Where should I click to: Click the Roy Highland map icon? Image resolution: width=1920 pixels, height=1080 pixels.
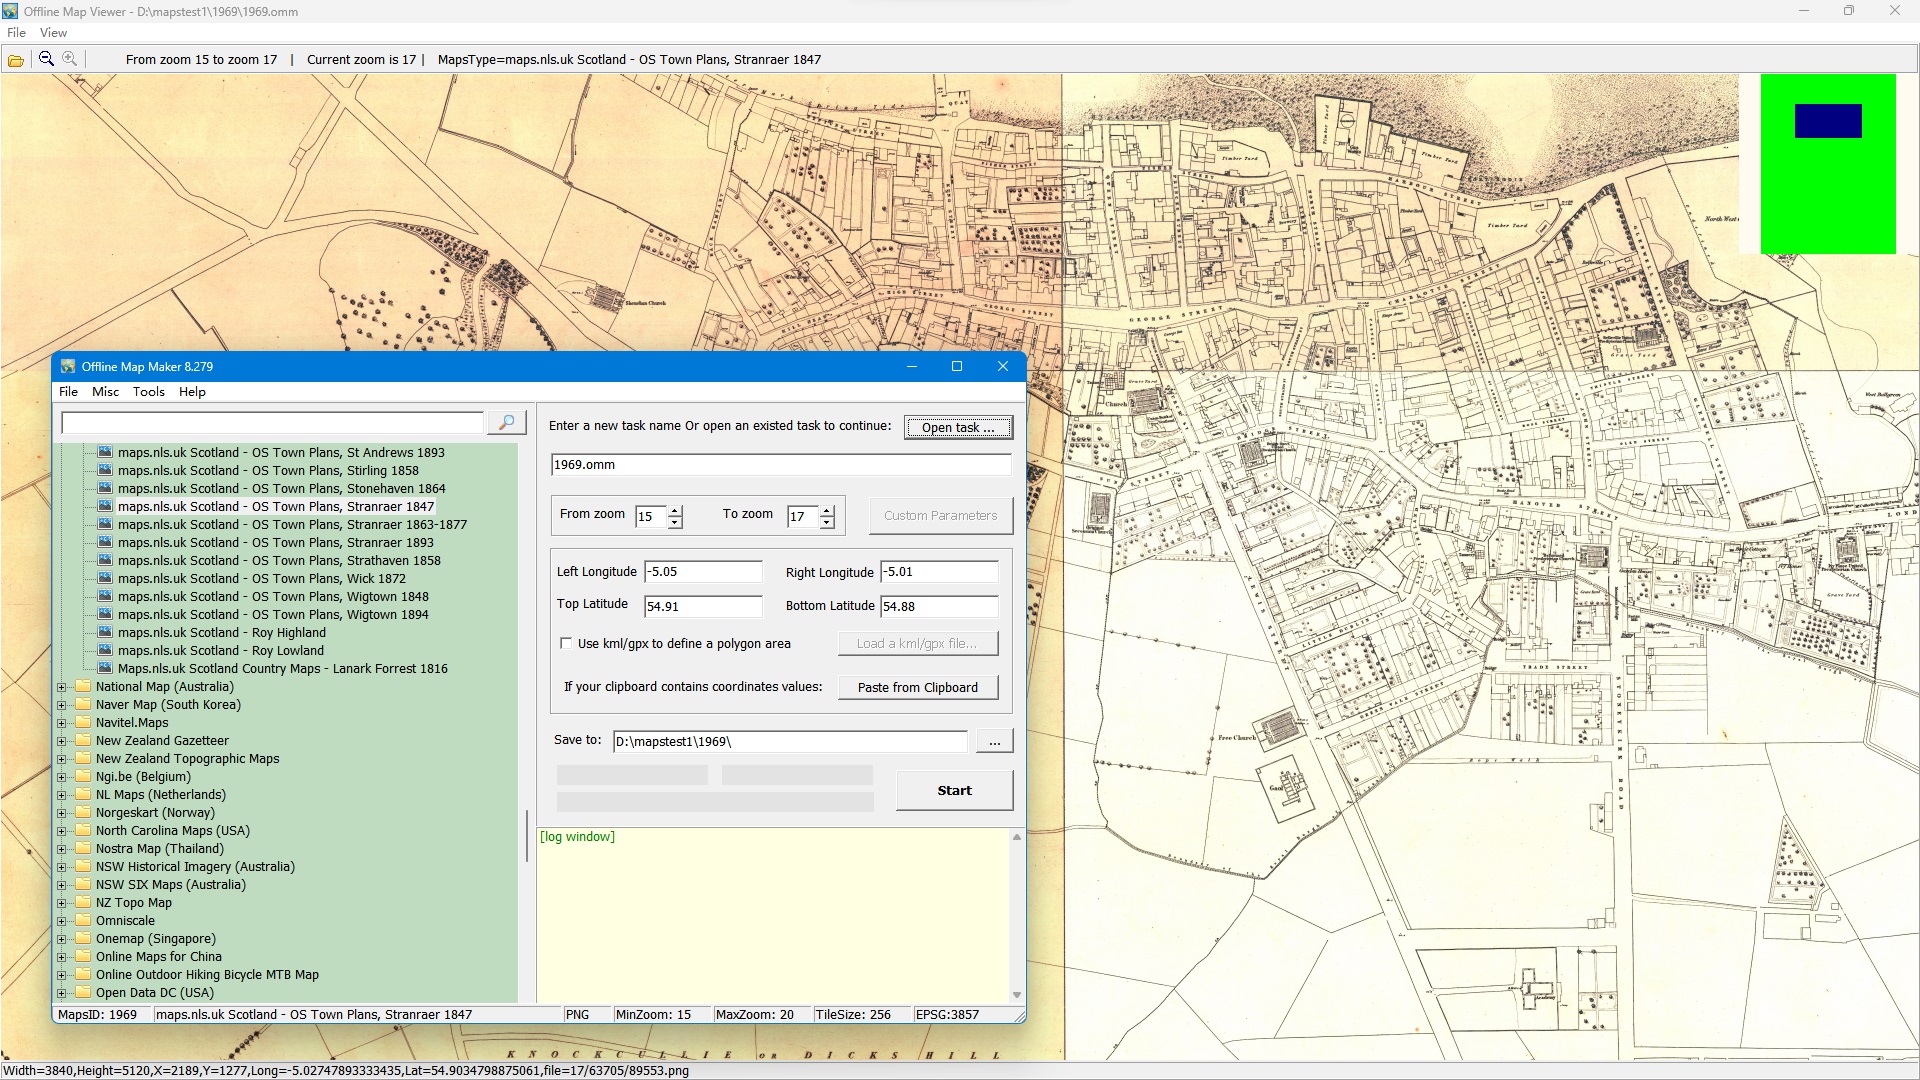[105, 633]
